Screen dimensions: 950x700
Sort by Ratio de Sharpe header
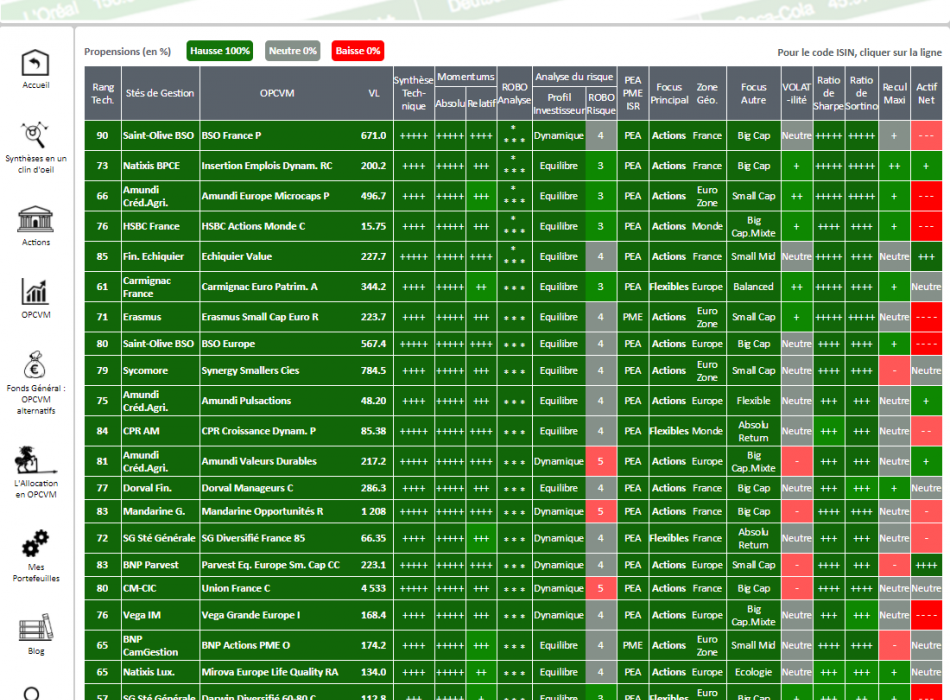click(828, 93)
